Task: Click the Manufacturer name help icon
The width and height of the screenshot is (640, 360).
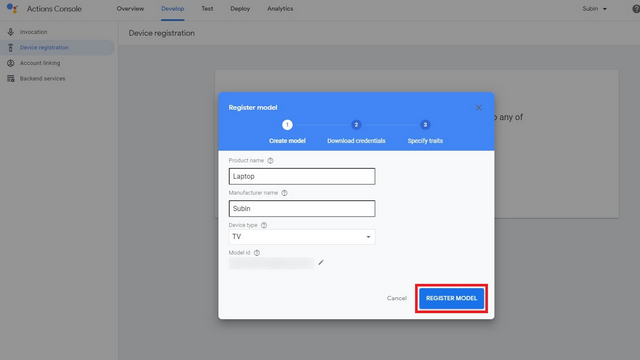Action: coord(284,193)
